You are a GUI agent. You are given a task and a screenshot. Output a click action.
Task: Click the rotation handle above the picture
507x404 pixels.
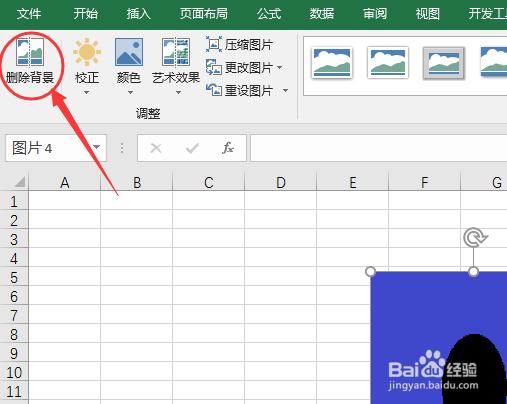475,238
